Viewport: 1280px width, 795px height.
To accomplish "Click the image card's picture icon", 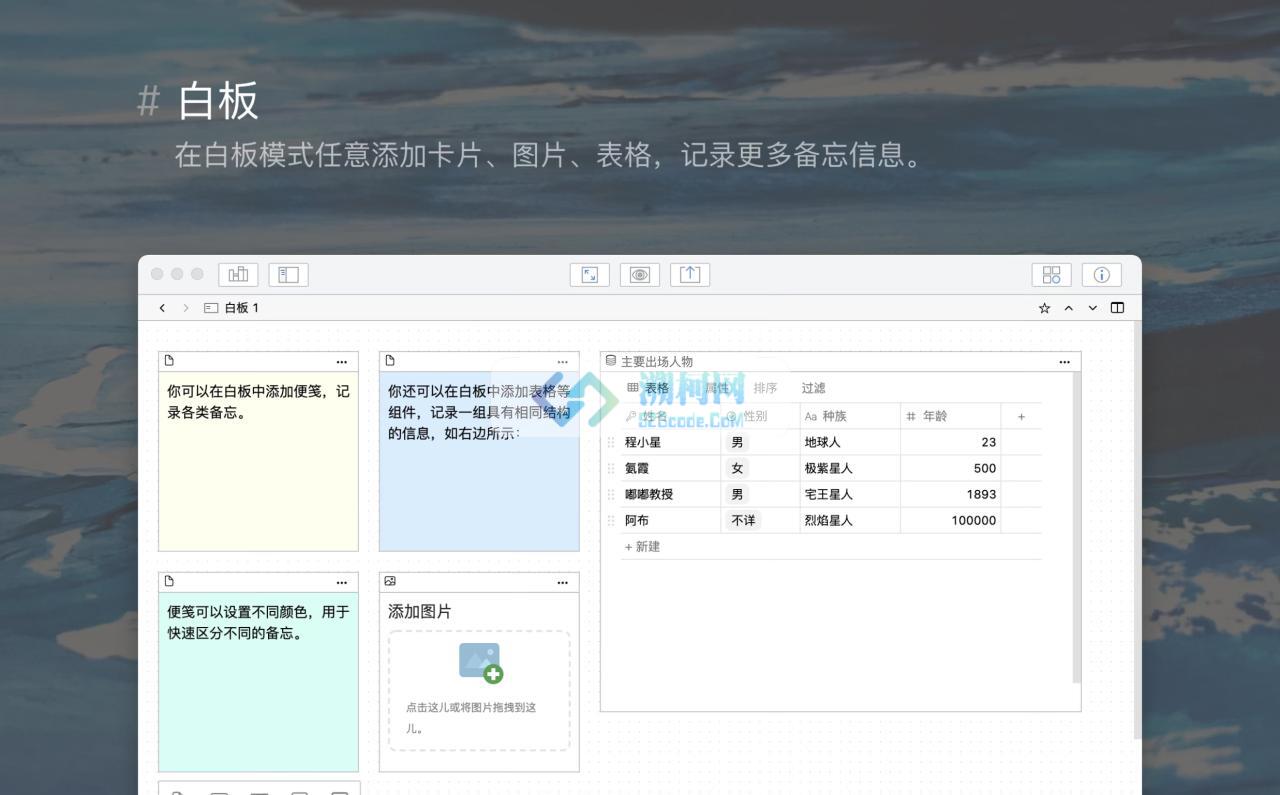I will (x=390, y=581).
